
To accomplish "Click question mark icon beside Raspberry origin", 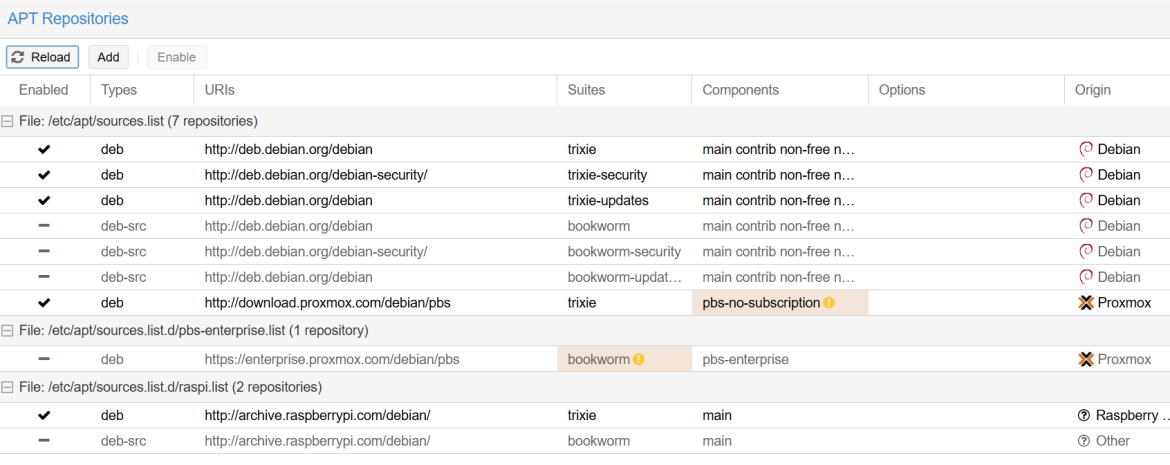I will [x=1084, y=415].
